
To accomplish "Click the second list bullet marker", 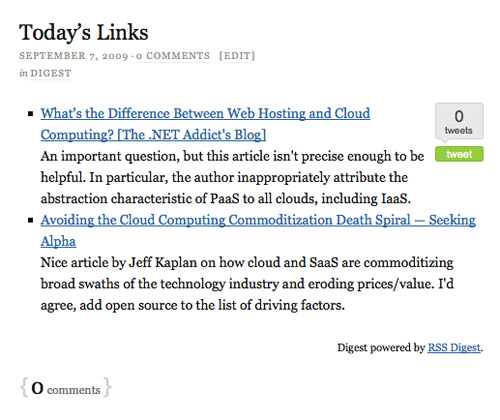I will 31,220.
